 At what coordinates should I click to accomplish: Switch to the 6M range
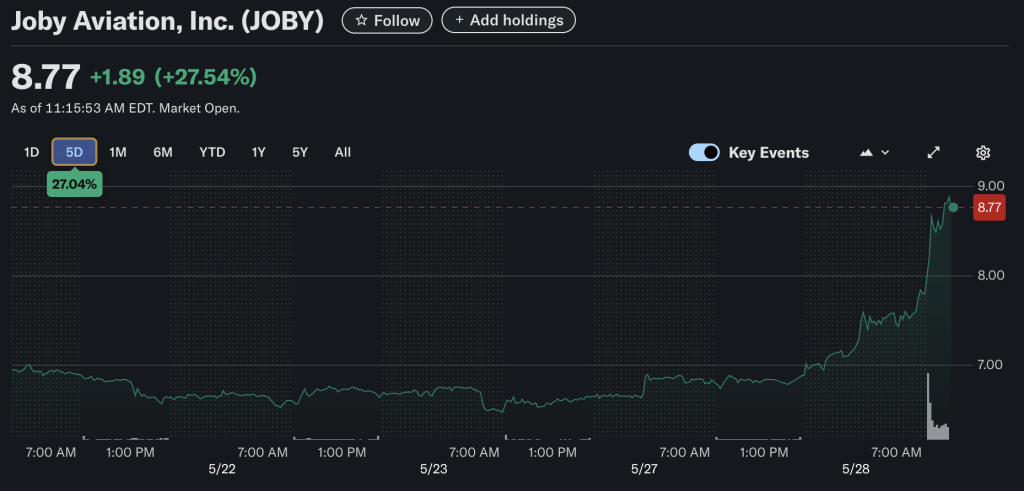pyautogui.click(x=163, y=152)
